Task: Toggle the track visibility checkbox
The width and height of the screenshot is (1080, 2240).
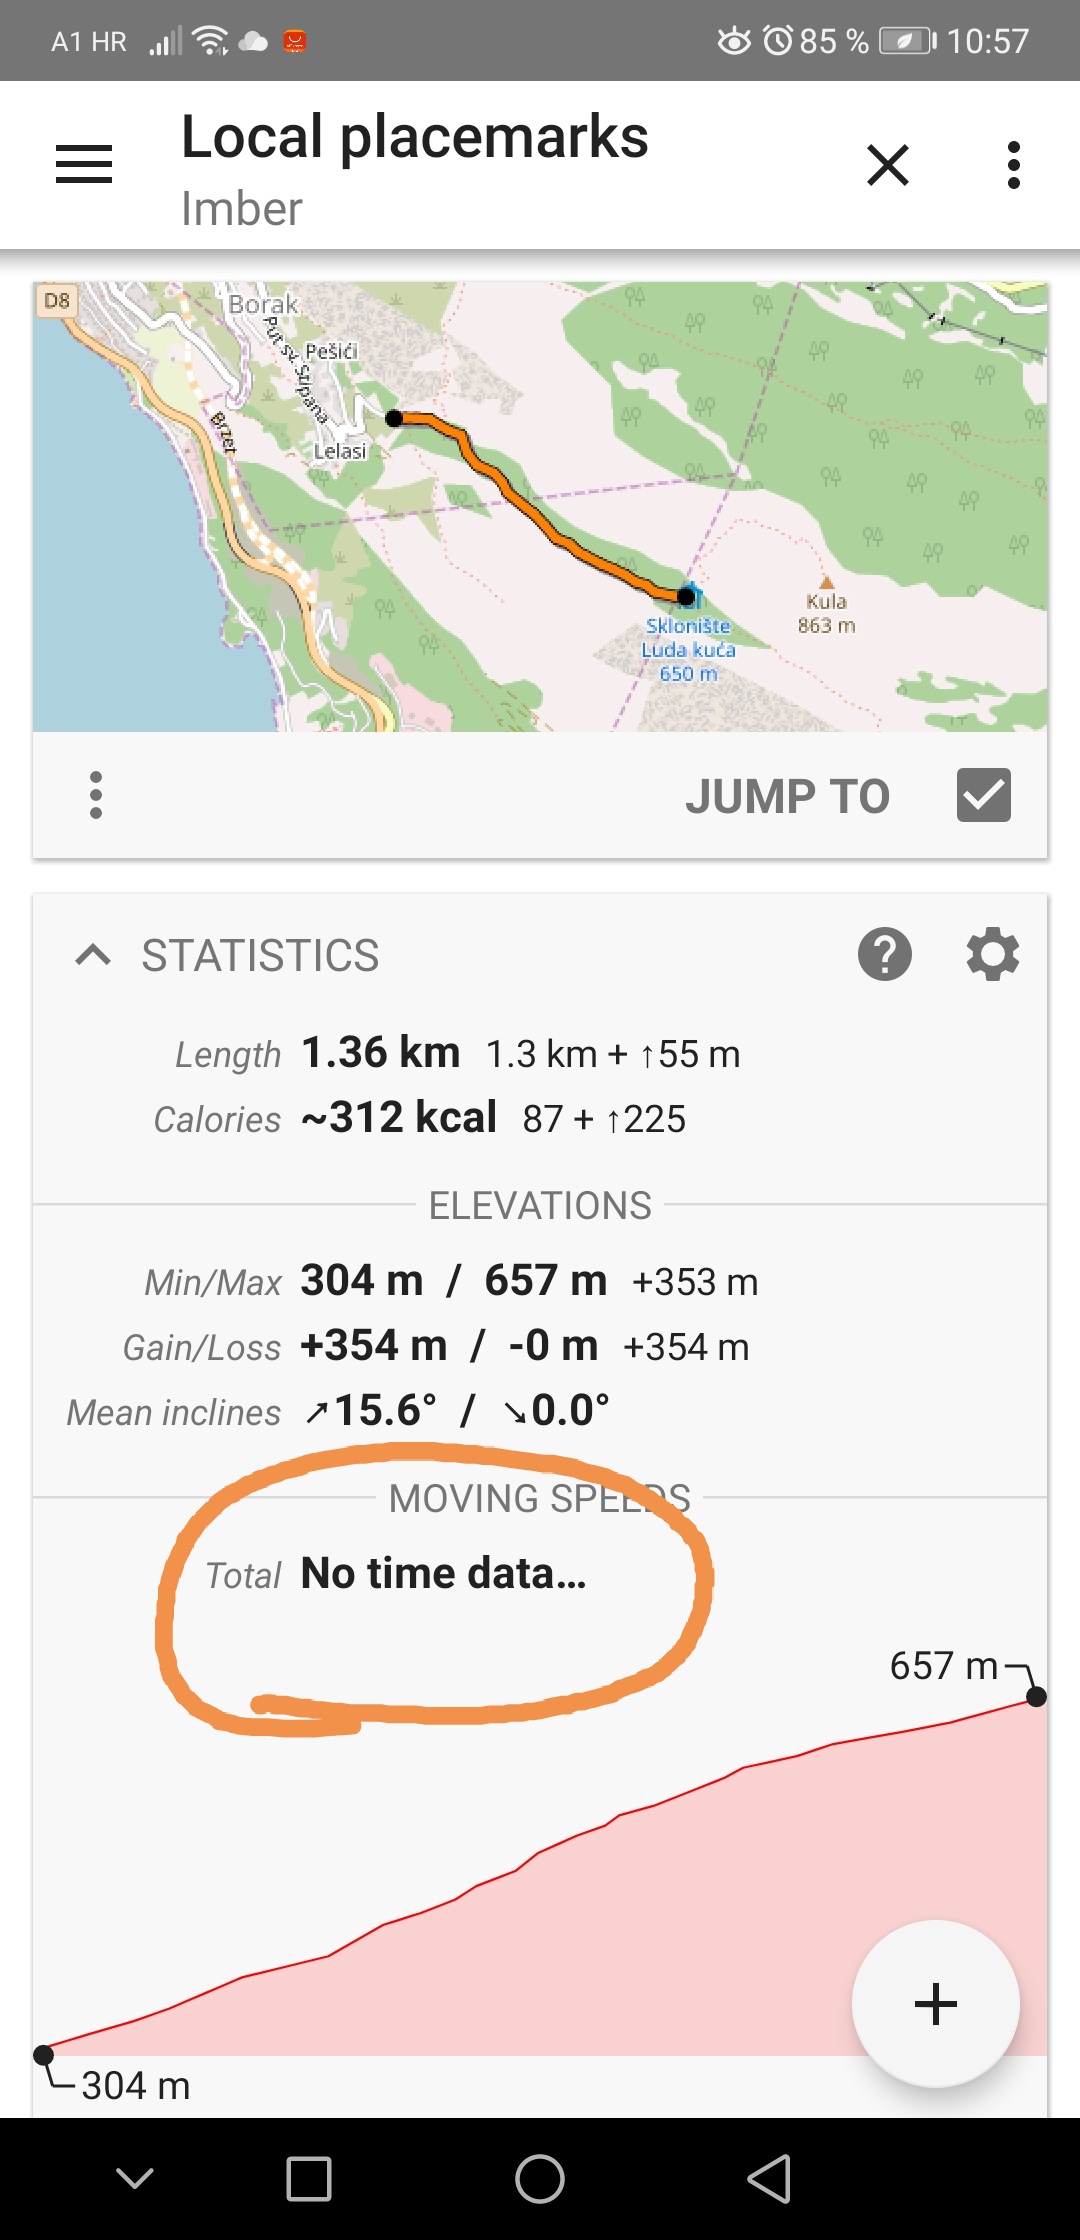Action: coord(984,796)
